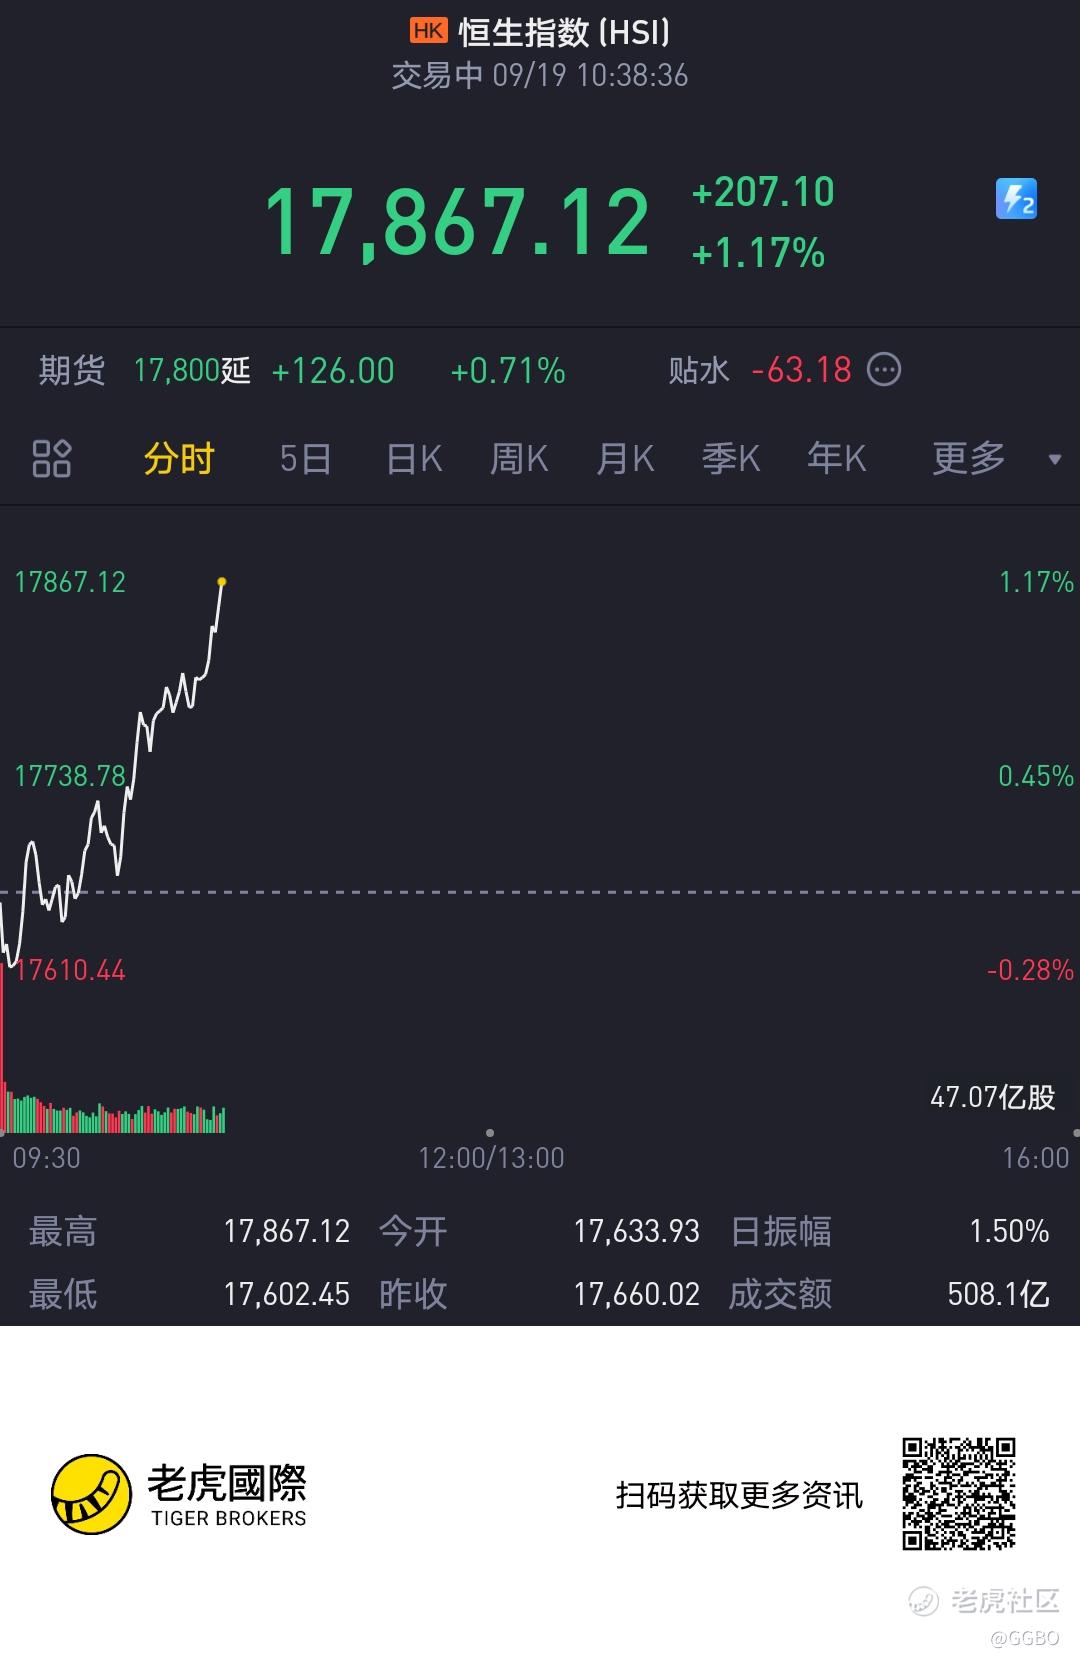
Task: Click the yellow latest-price dot on chart
Action: [x=222, y=581]
